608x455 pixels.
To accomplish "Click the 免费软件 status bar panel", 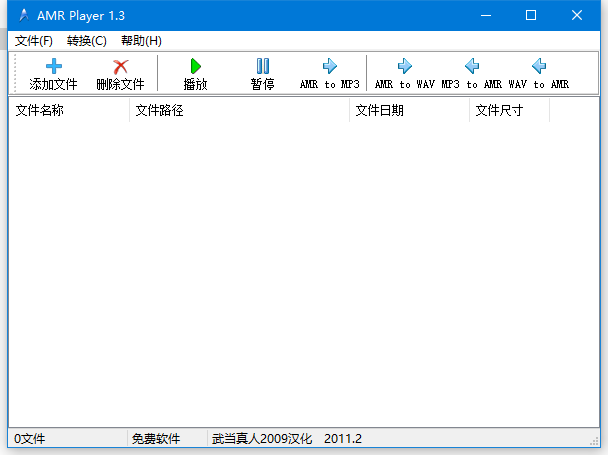I will 165,439.
